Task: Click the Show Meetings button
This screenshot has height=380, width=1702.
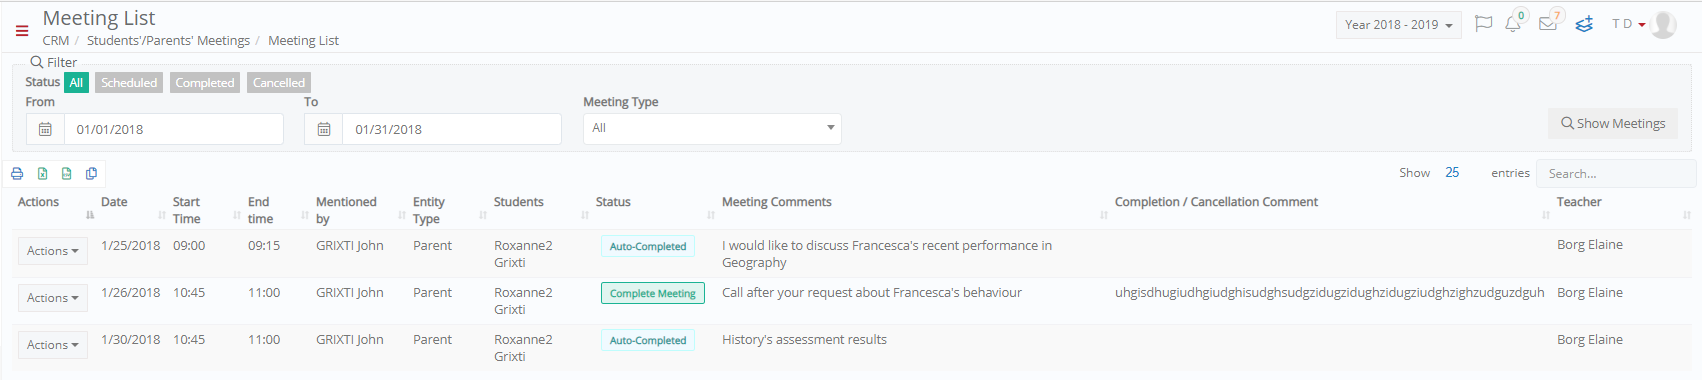Action: pyautogui.click(x=1613, y=124)
